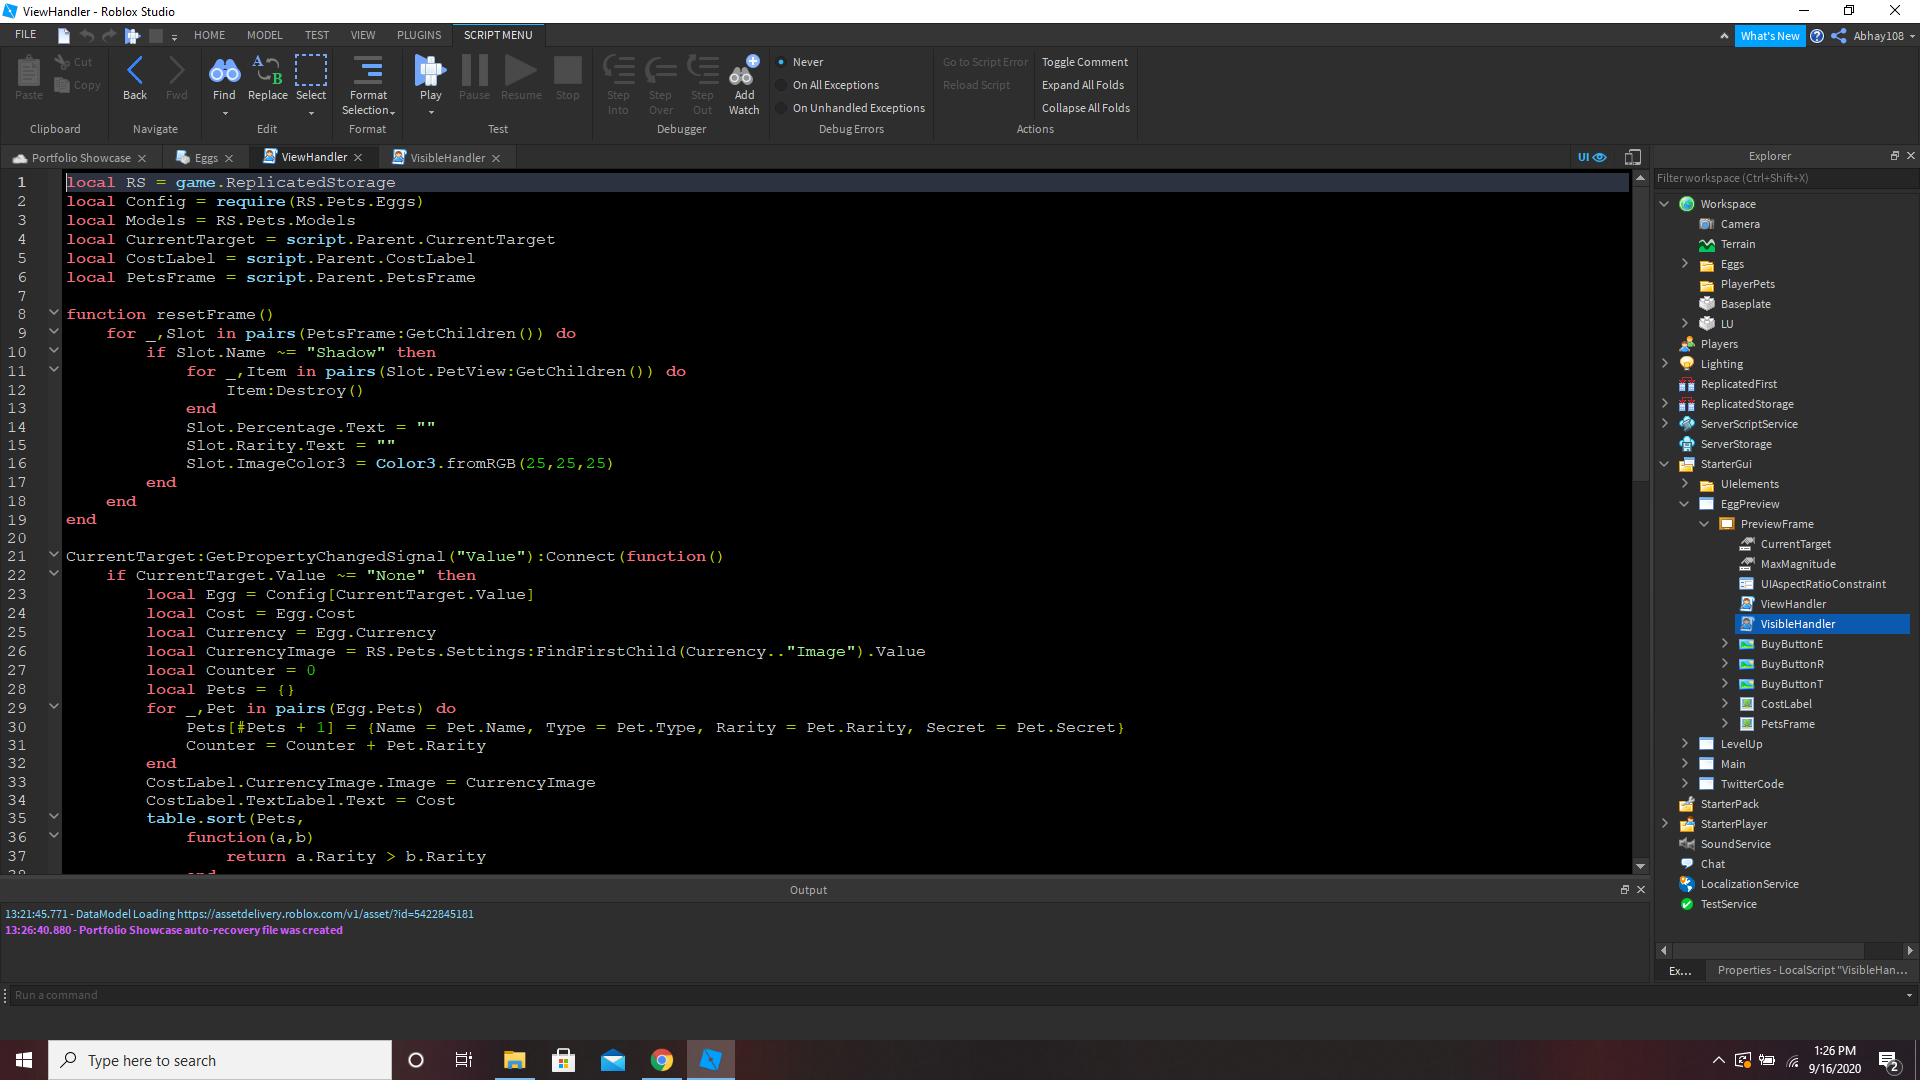Screen dimensions: 1920x1080
Task: Expand the BuyButtonE node
Action: [1724, 644]
